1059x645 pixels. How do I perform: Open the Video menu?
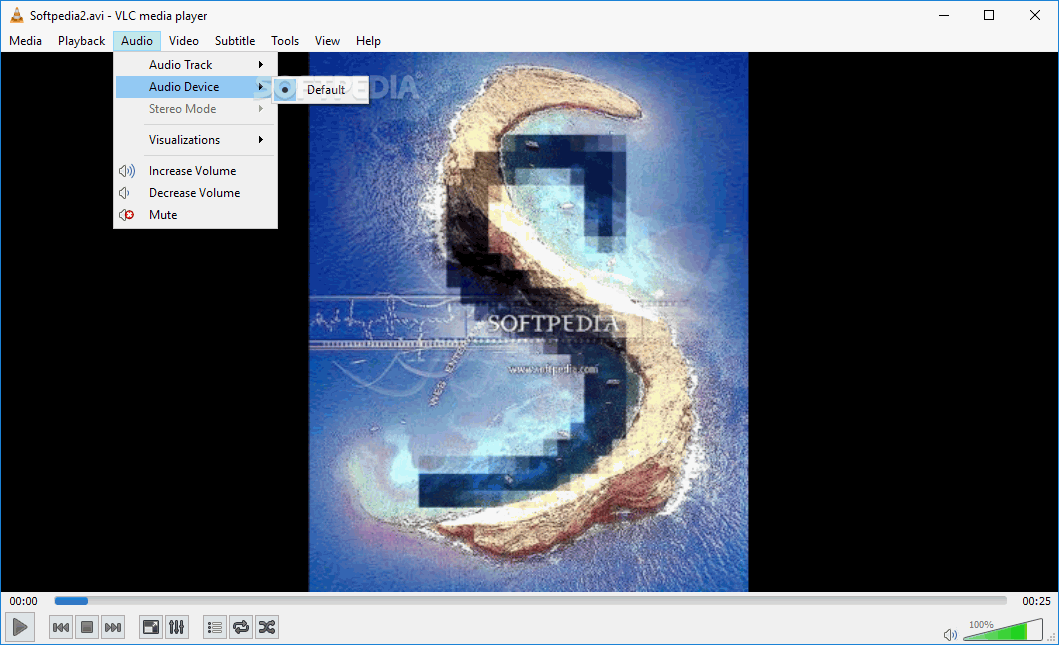pyautogui.click(x=184, y=41)
